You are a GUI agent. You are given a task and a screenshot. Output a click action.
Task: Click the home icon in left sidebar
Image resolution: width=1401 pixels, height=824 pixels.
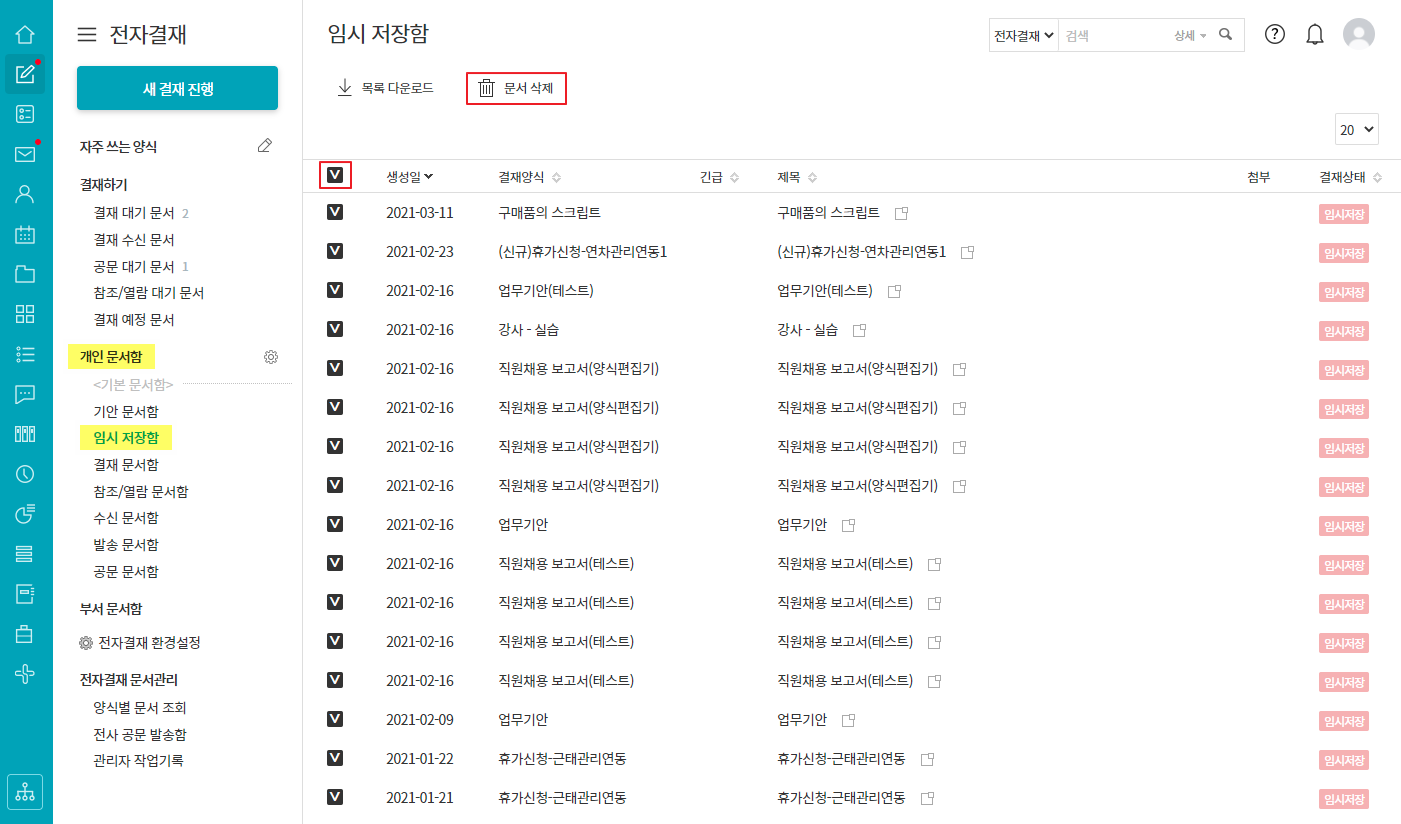[x=26, y=34]
